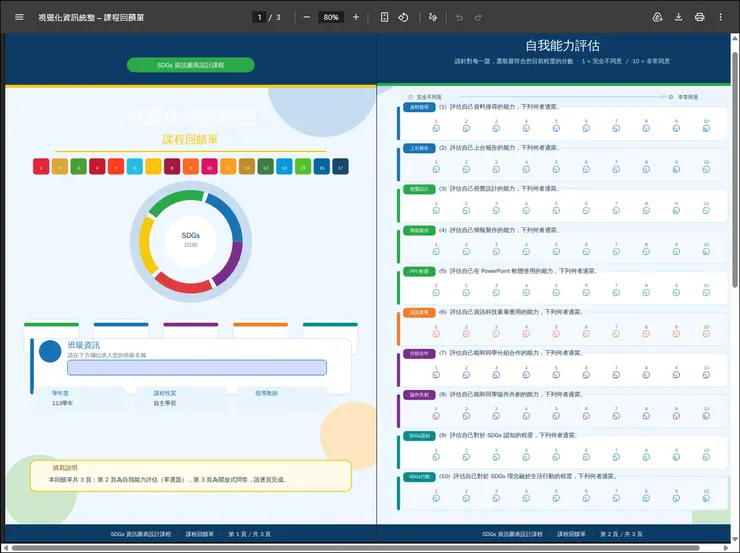Click the redo arrow in toolbar
740x553 pixels.
478,17
